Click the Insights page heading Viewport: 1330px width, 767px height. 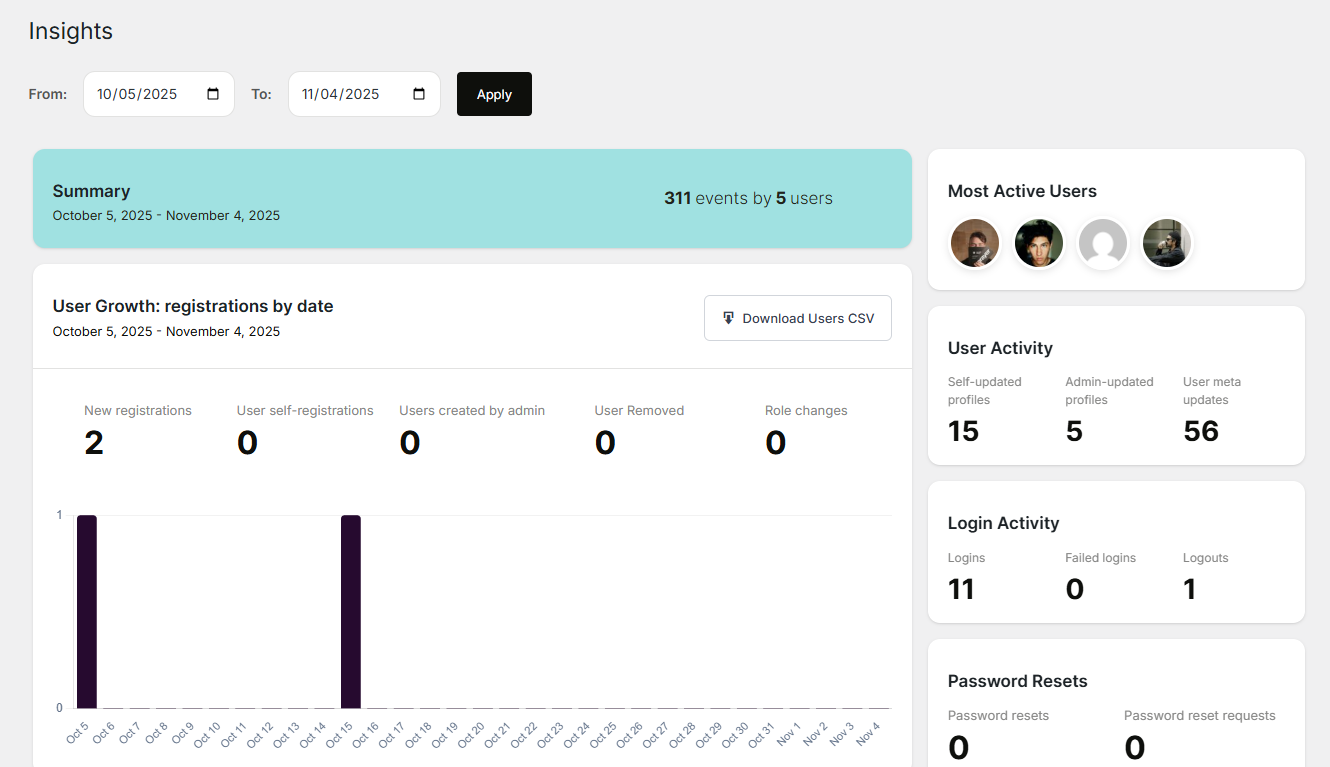70,31
